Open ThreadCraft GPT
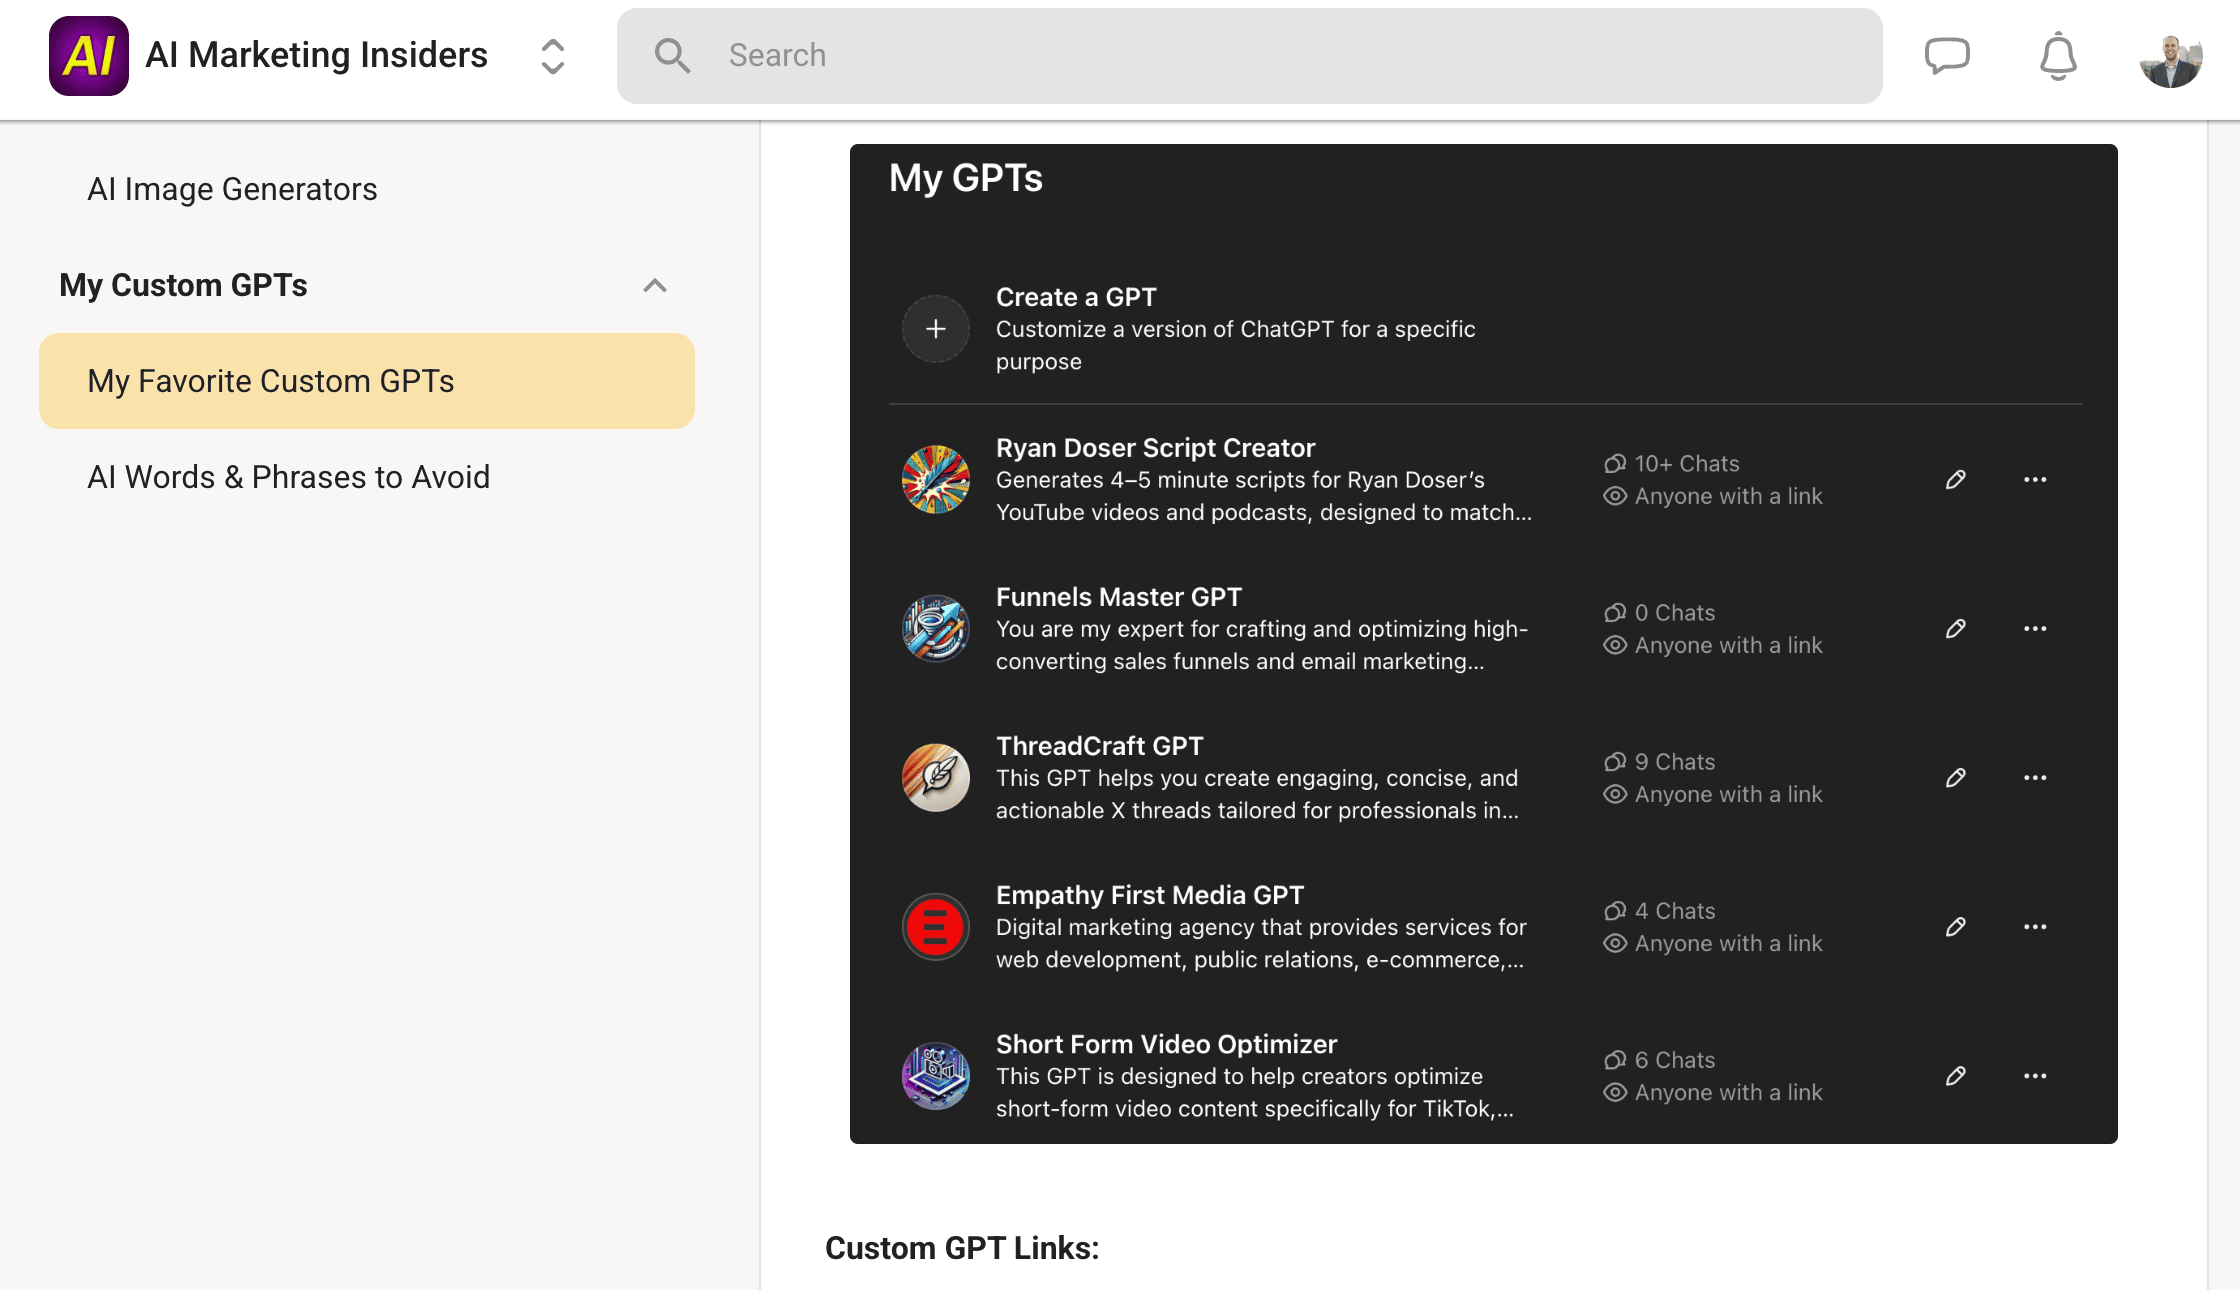Image resolution: width=2240 pixels, height=1290 pixels. (x=1100, y=746)
